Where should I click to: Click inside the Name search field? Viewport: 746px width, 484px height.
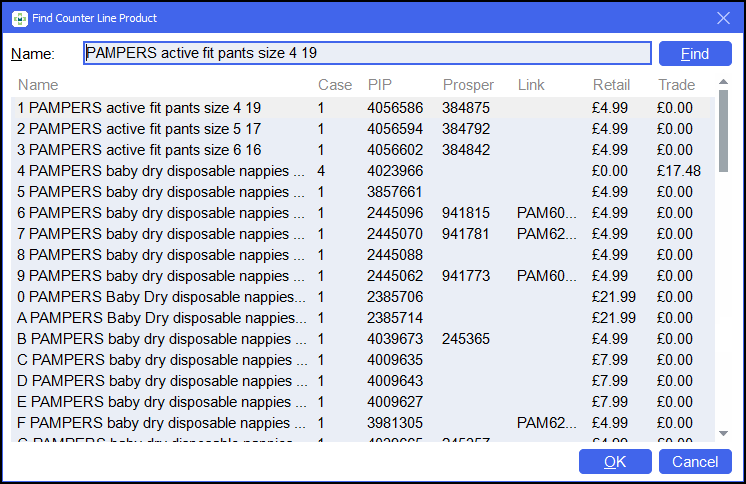point(367,54)
